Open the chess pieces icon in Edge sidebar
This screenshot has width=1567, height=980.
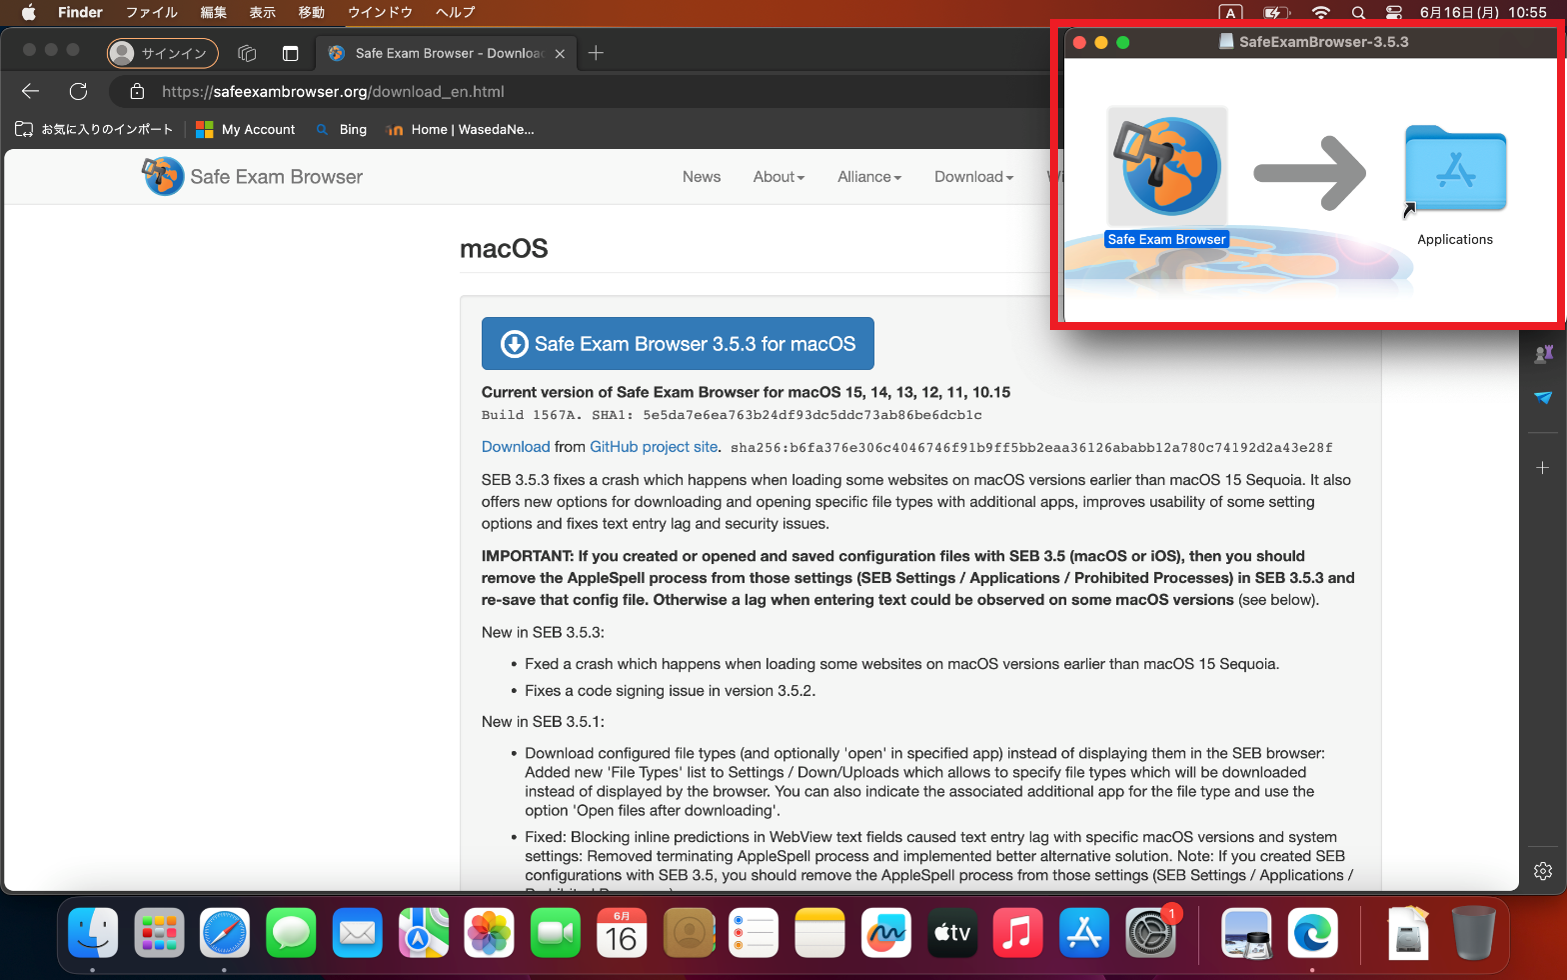coord(1543,353)
